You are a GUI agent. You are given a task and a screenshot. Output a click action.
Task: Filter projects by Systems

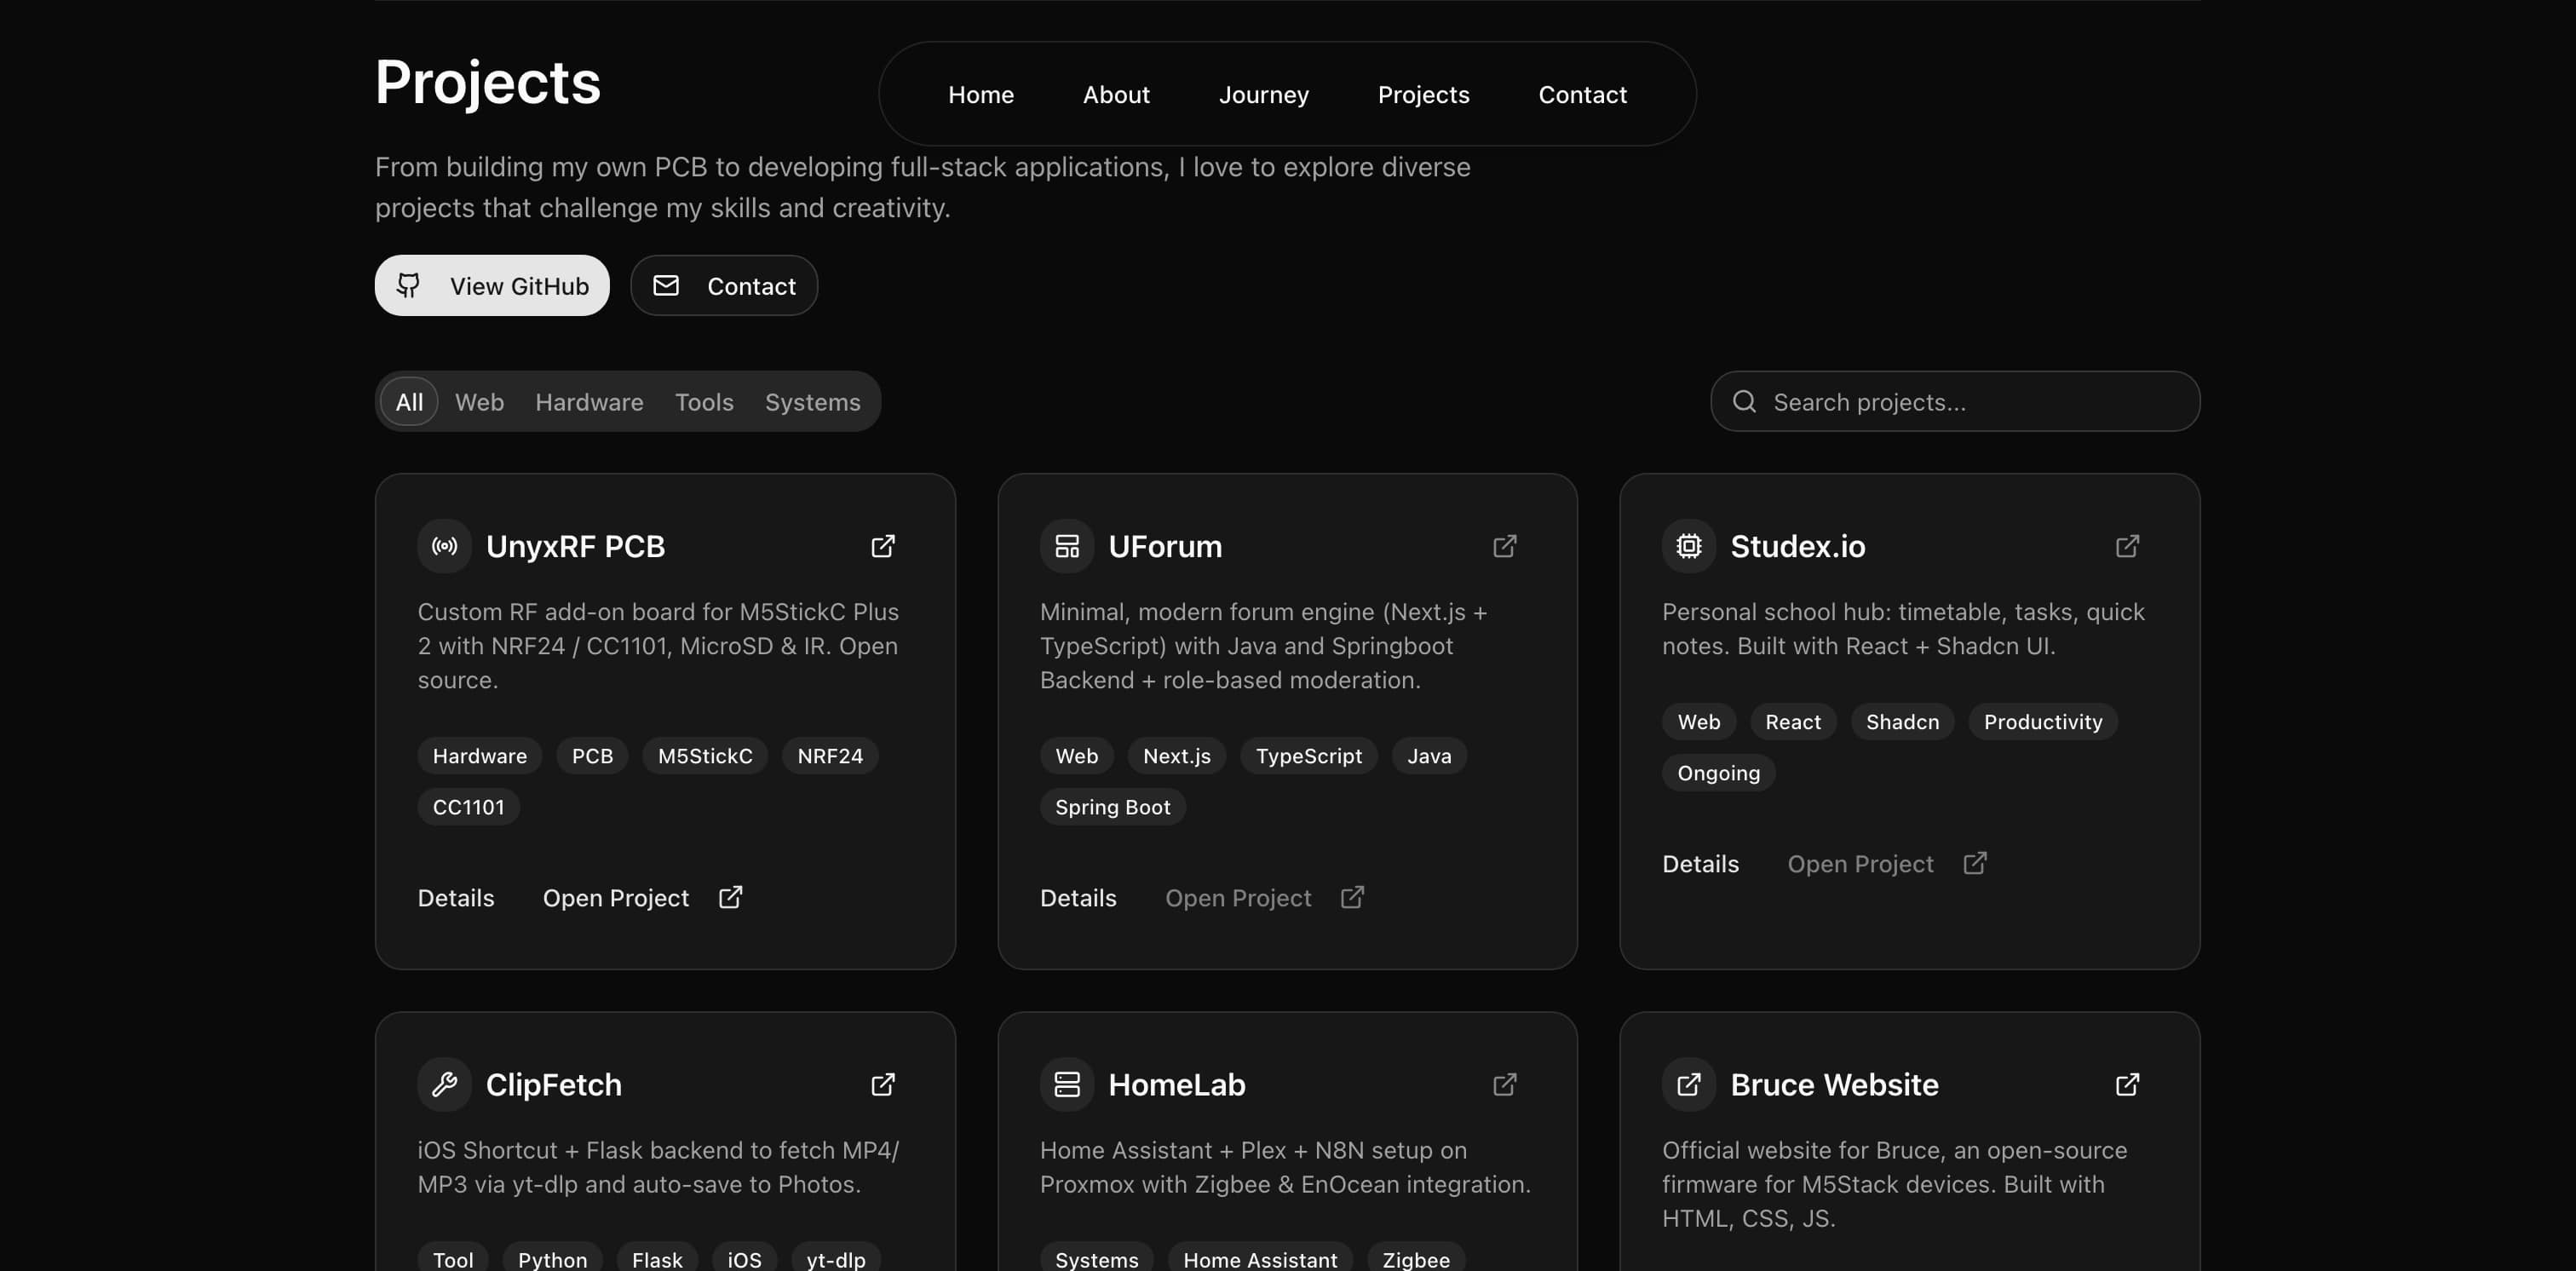(x=812, y=402)
